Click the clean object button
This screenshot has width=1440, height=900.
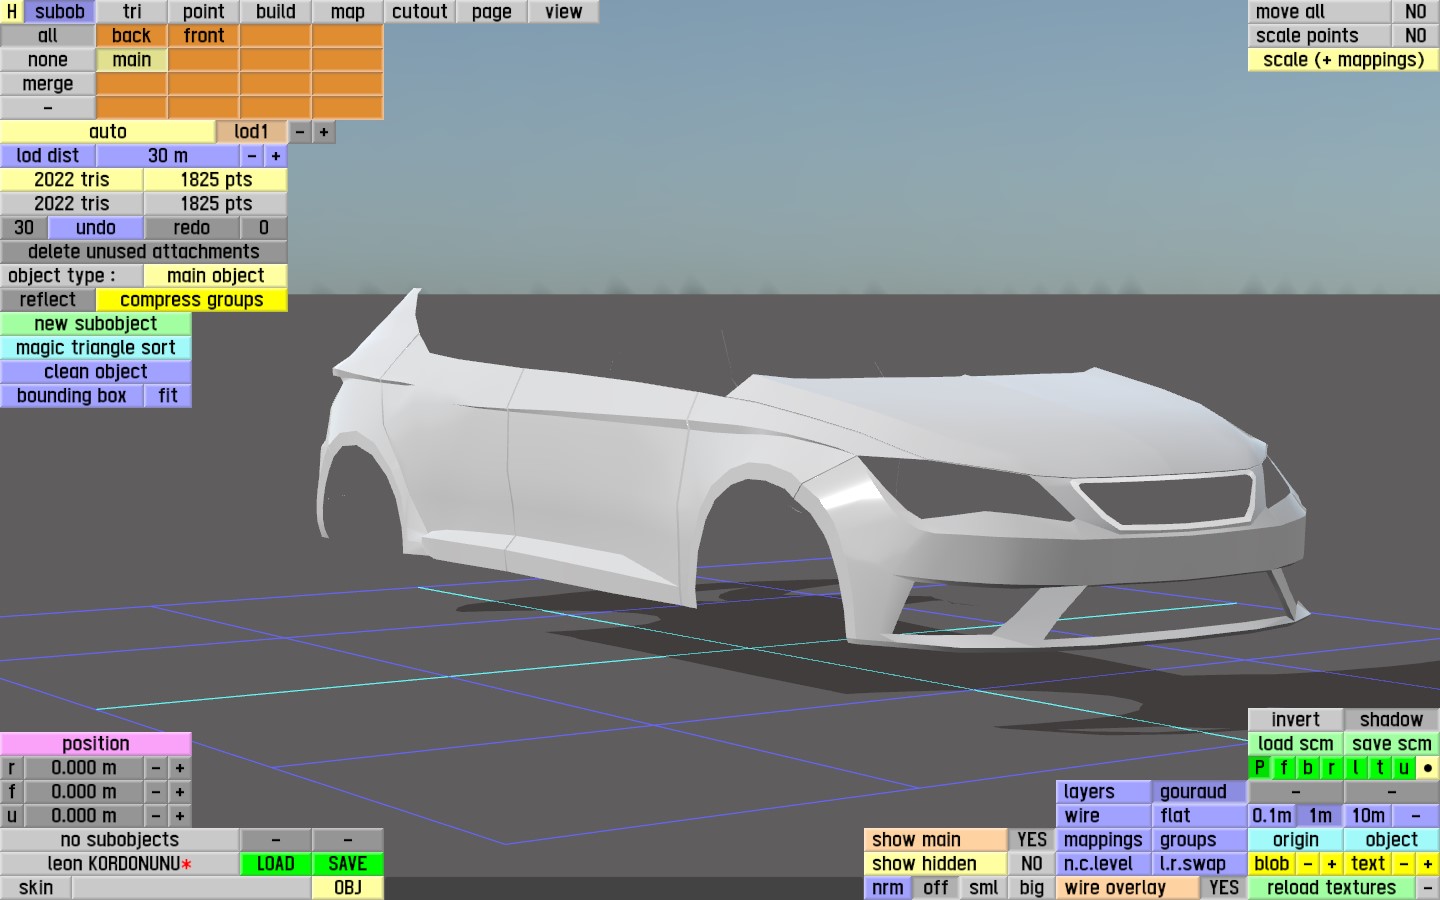coord(96,372)
